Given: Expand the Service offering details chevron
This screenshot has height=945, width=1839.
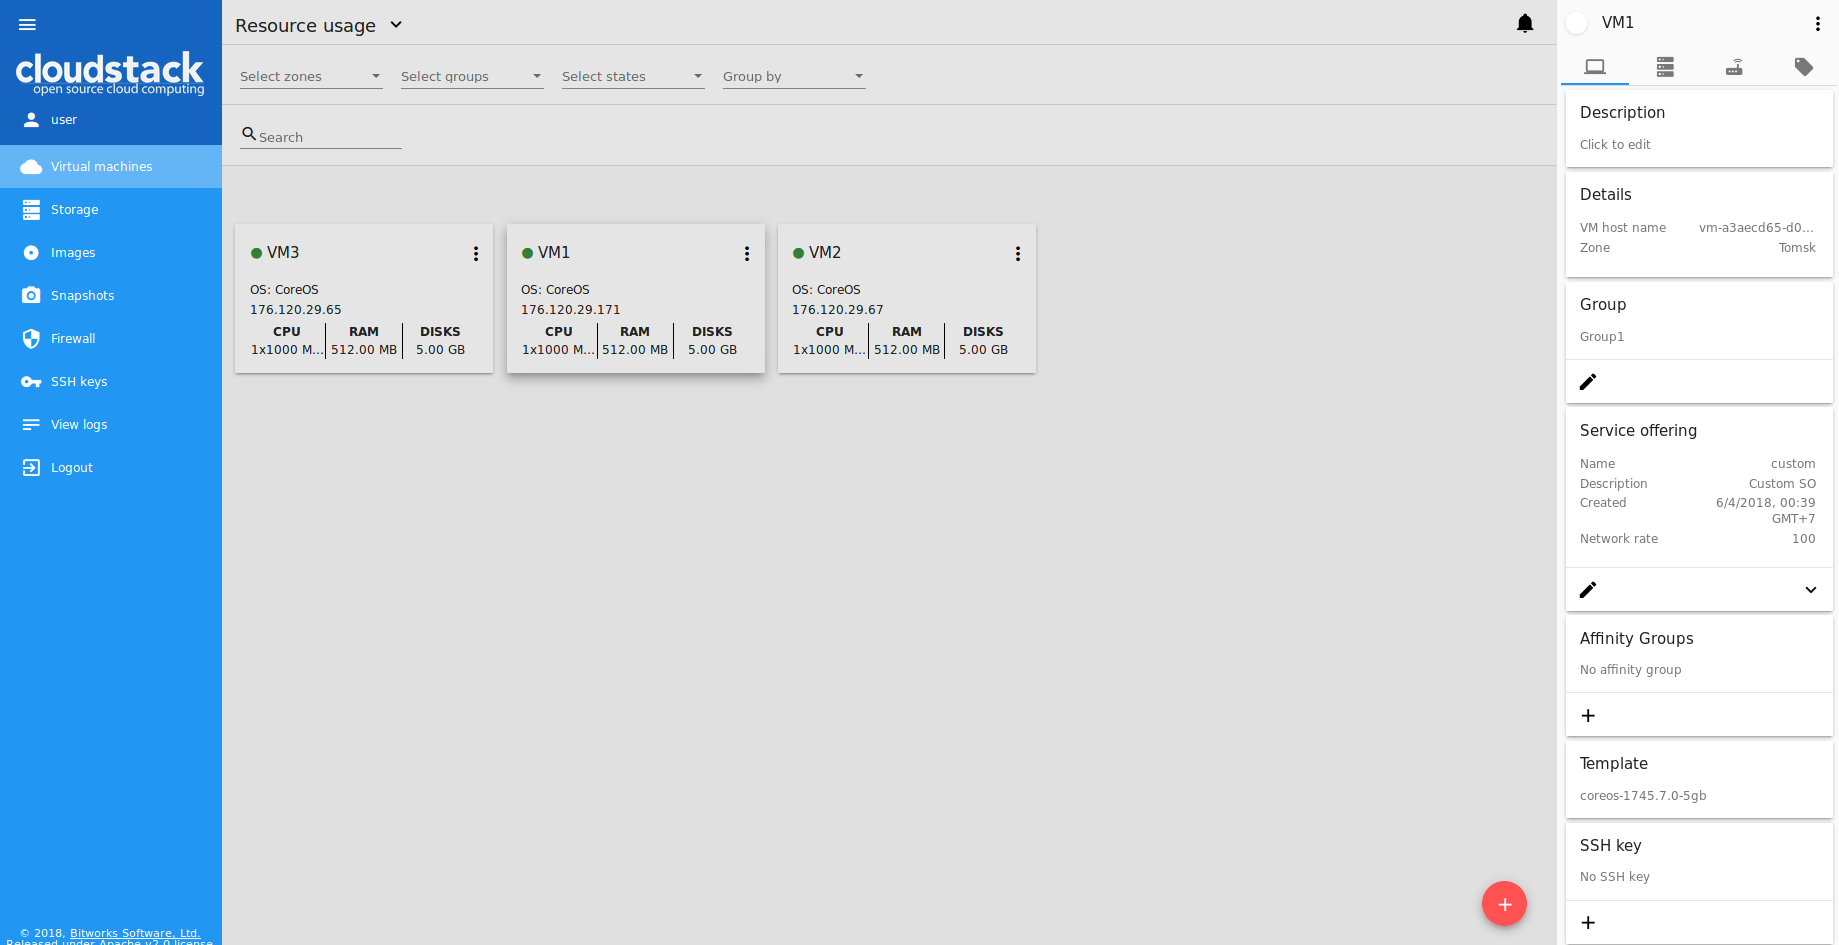Looking at the screenshot, I should 1811,590.
